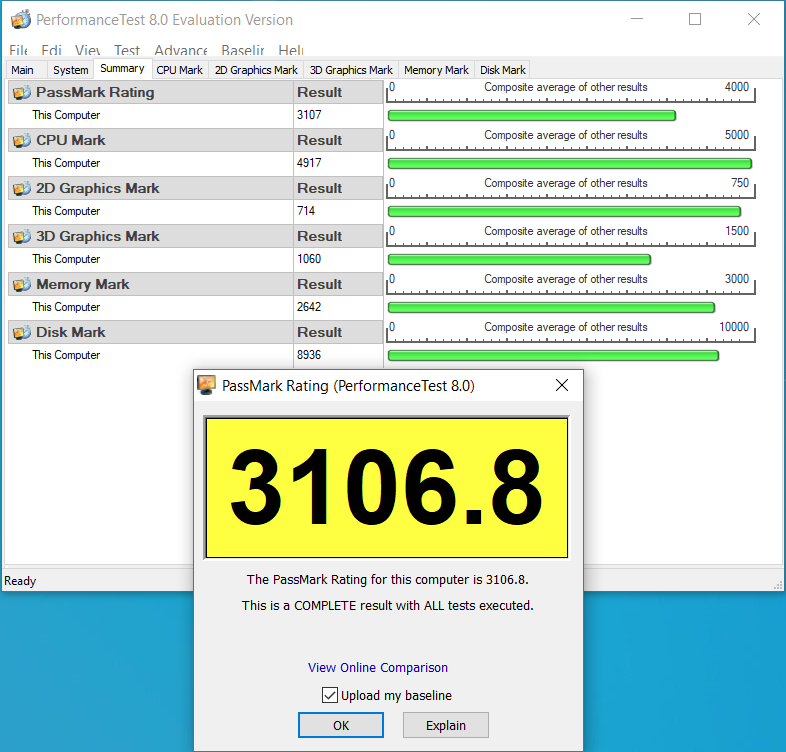This screenshot has width=786, height=752.
Task: Open the 2D Graphics Mark tab
Action: point(256,70)
